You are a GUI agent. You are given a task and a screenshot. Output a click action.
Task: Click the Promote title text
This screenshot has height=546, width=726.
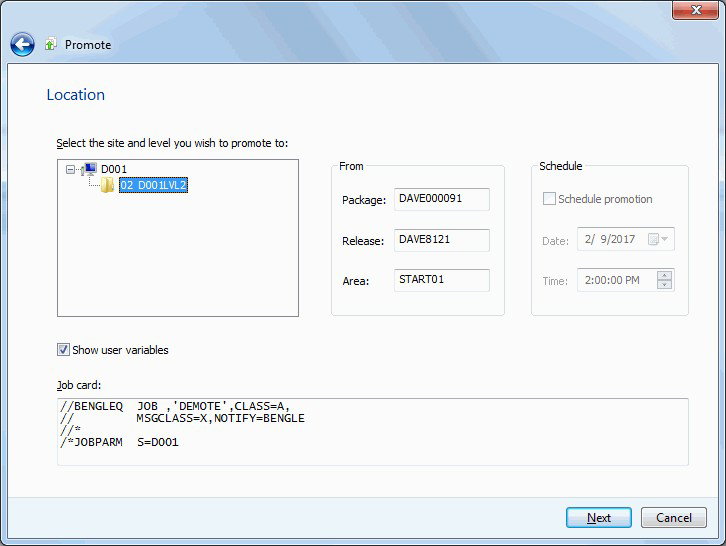click(88, 45)
